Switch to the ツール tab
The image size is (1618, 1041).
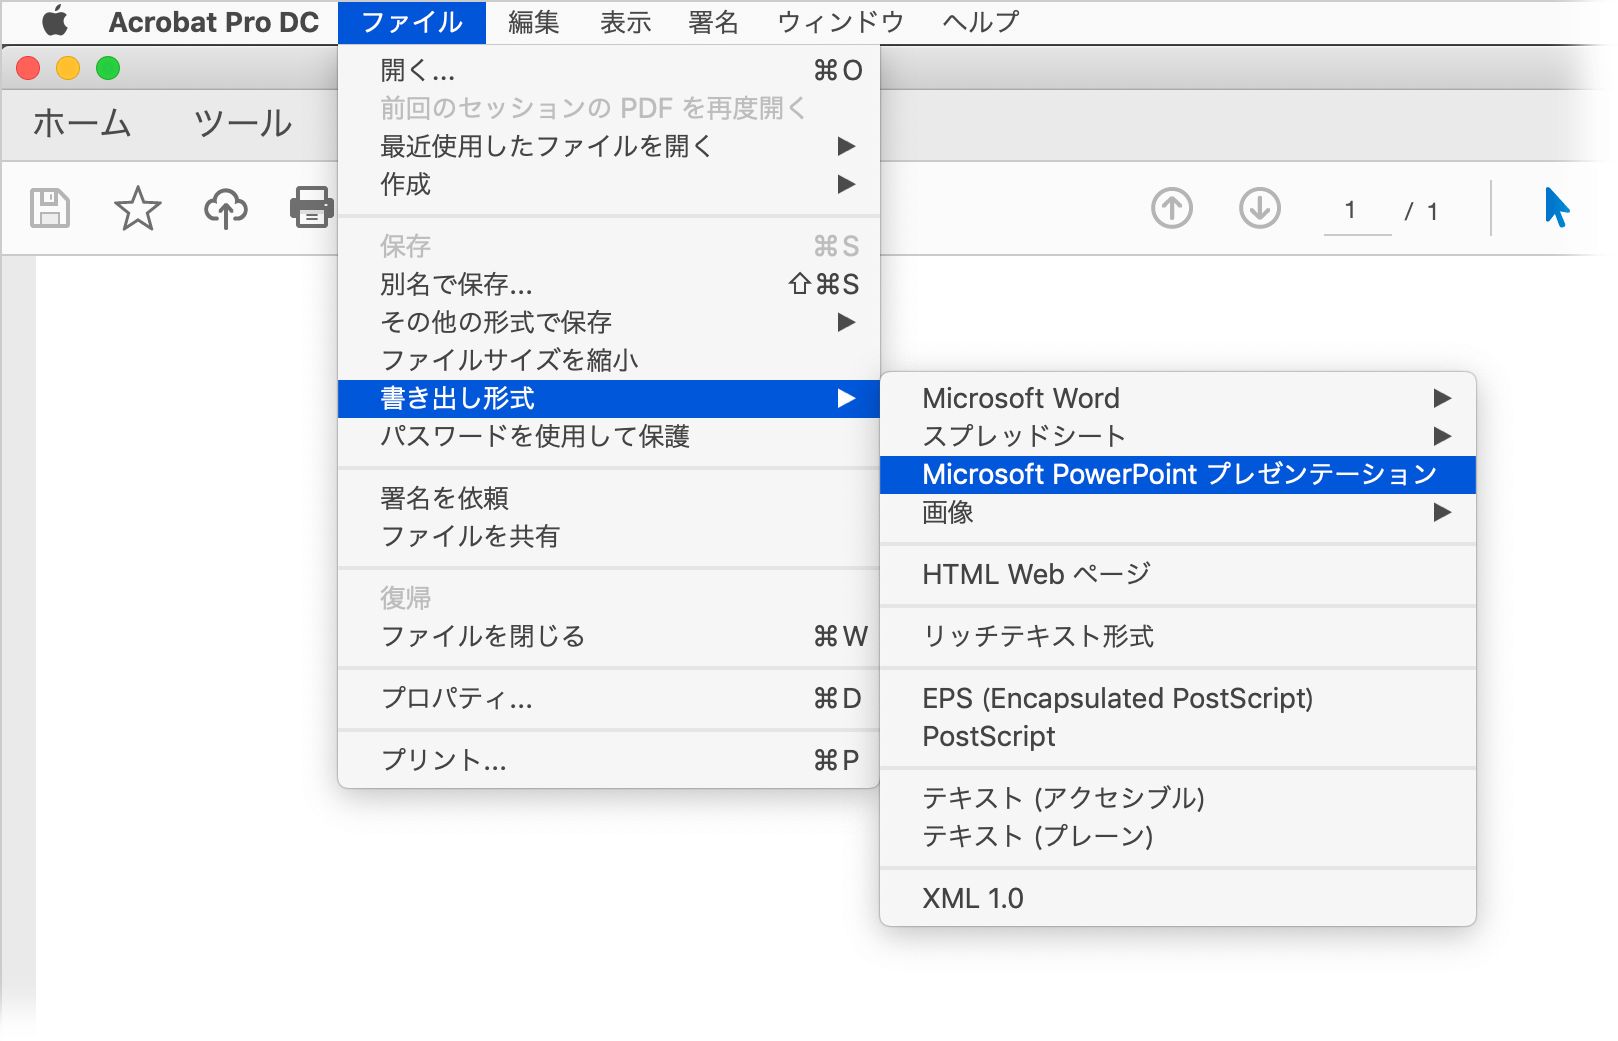tap(243, 123)
